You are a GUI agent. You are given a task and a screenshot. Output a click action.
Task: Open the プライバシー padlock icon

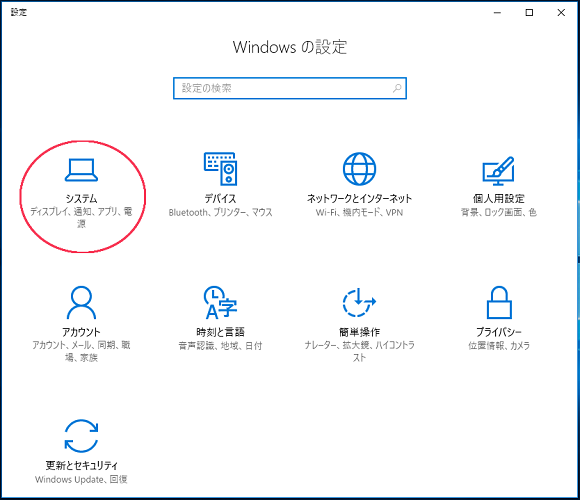click(499, 303)
